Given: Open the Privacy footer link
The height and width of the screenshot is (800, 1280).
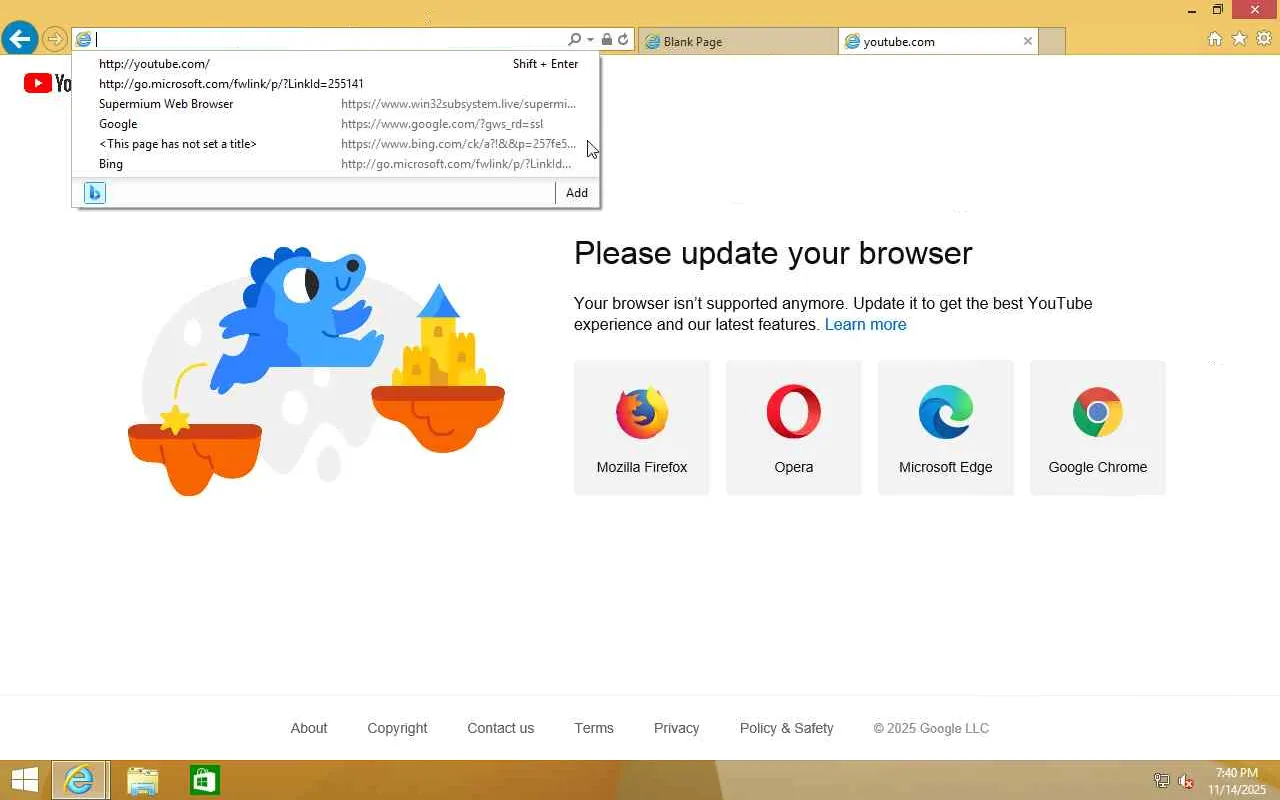Looking at the screenshot, I should [676, 728].
